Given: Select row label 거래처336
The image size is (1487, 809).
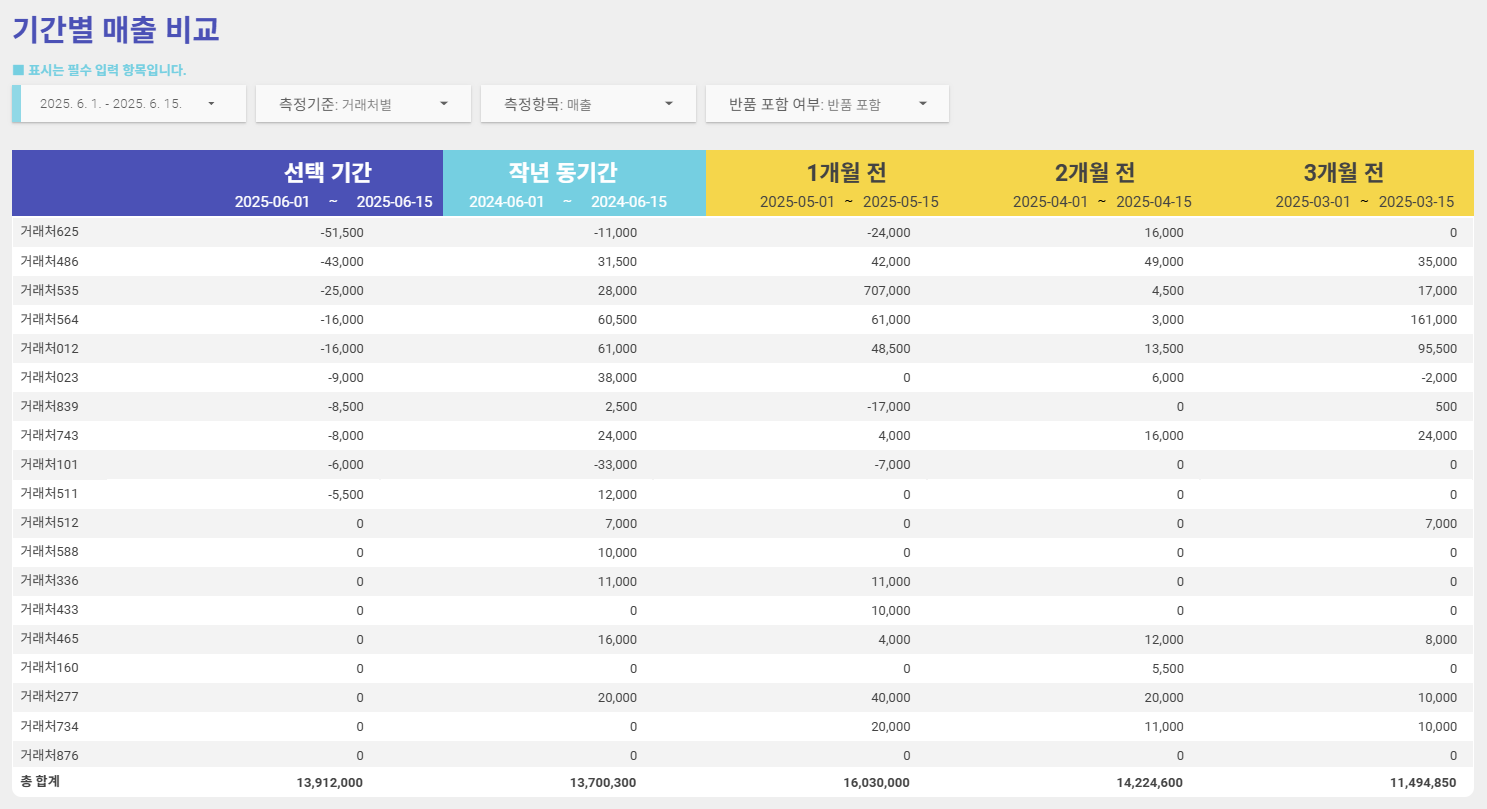Looking at the screenshot, I should coord(49,580).
